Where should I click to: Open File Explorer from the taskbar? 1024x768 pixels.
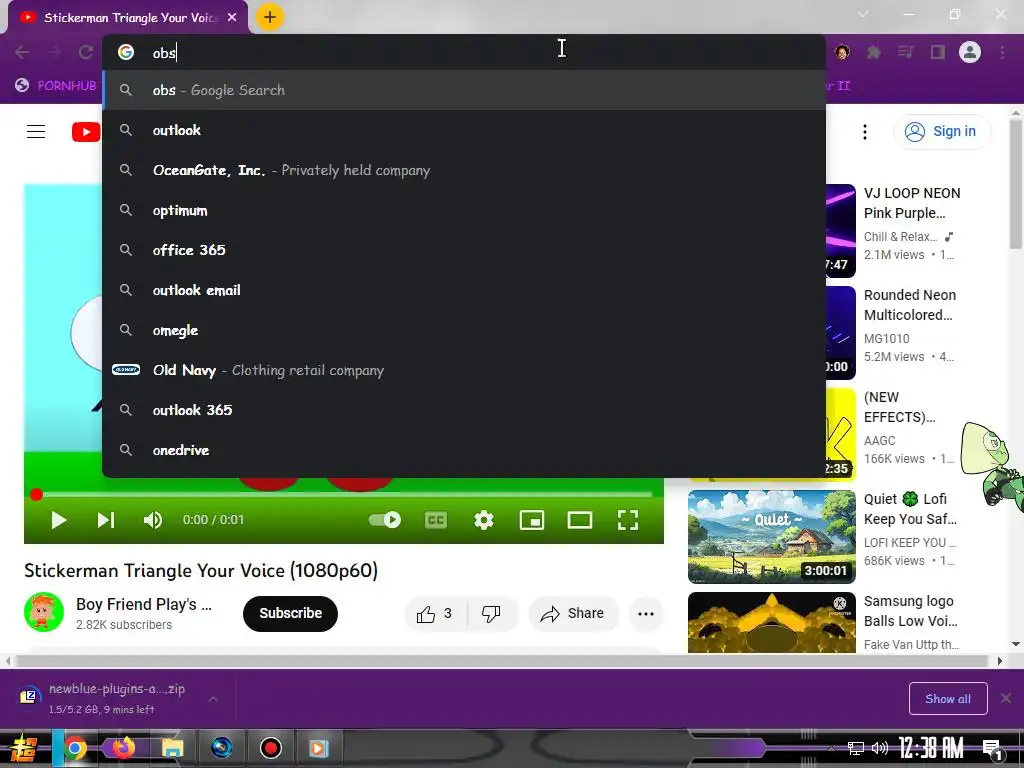172,748
